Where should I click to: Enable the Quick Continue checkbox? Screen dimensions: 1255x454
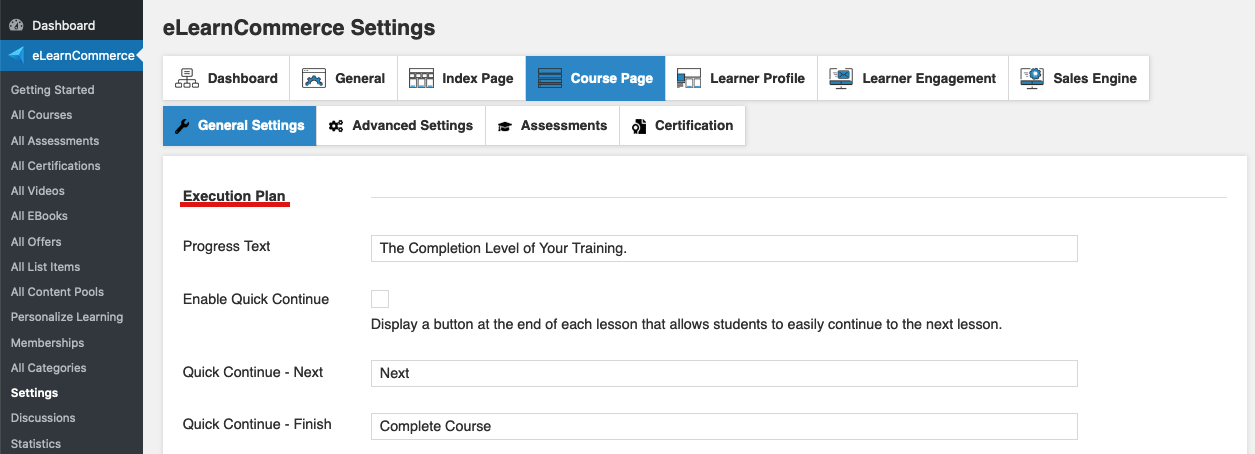click(x=380, y=299)
